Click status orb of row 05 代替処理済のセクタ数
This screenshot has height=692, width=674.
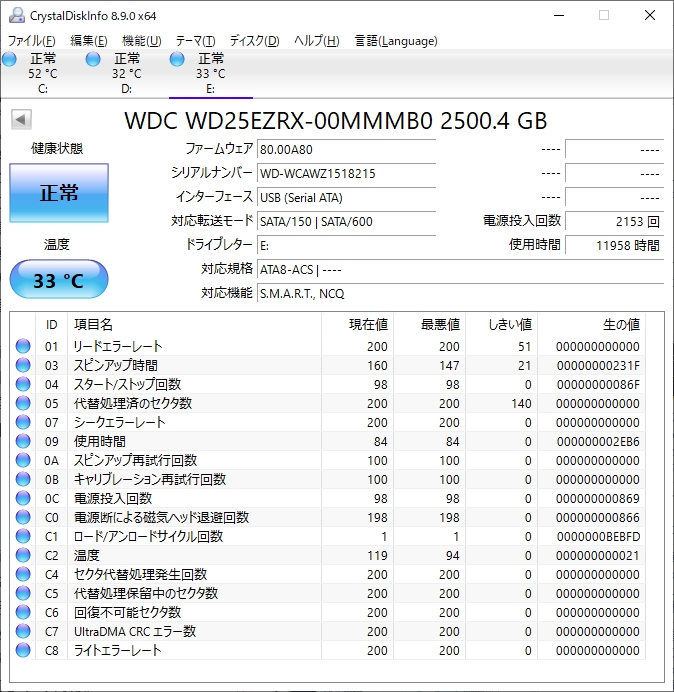[23, 403]
